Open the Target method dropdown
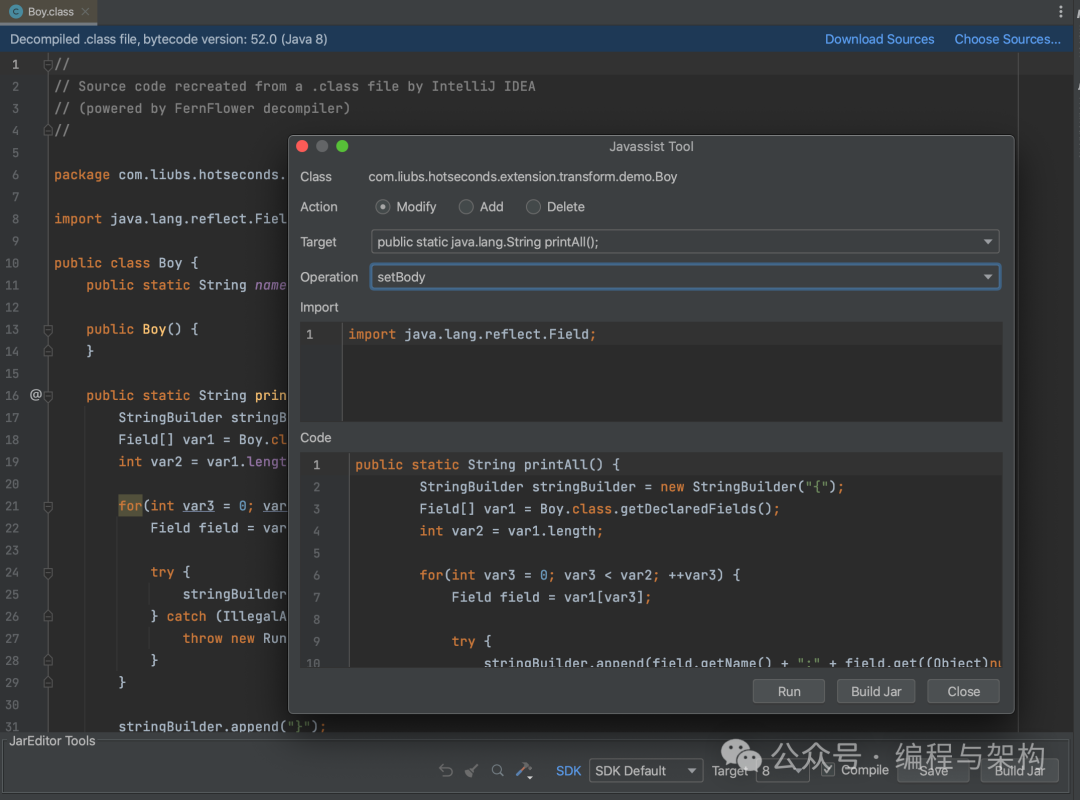 click(x=684, y=242)
